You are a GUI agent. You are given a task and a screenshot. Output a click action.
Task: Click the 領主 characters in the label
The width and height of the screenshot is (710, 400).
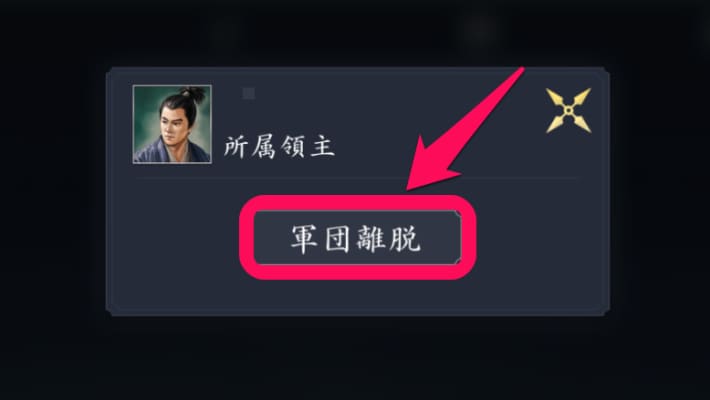(308, 147)
